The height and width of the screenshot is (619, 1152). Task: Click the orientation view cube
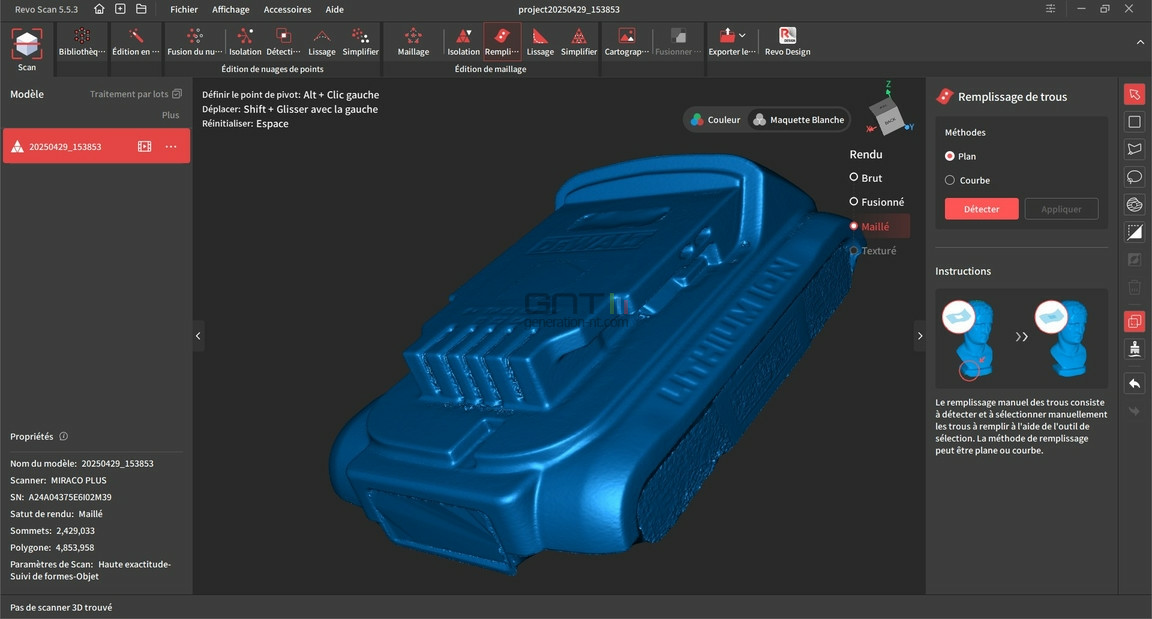888,116
